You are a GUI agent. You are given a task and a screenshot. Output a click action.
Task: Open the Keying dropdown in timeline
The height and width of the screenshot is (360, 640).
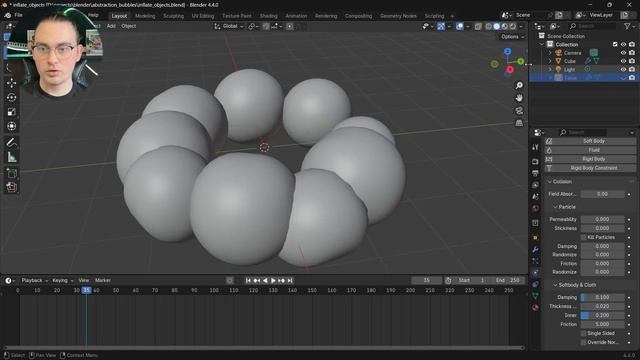62,280
